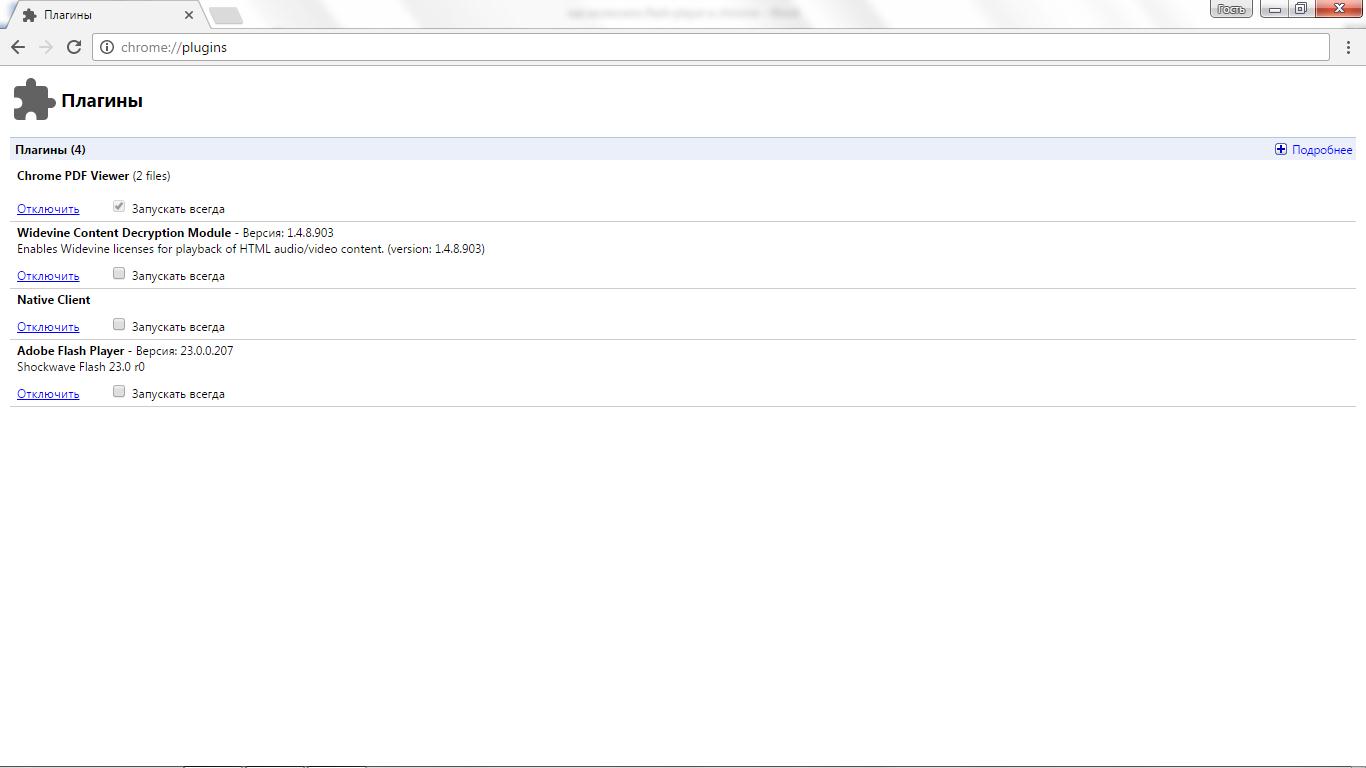Viewport: 1366px width, 768px height.
Task: Open a new tab next to Плагины
Action: click(x=226, y=15)
